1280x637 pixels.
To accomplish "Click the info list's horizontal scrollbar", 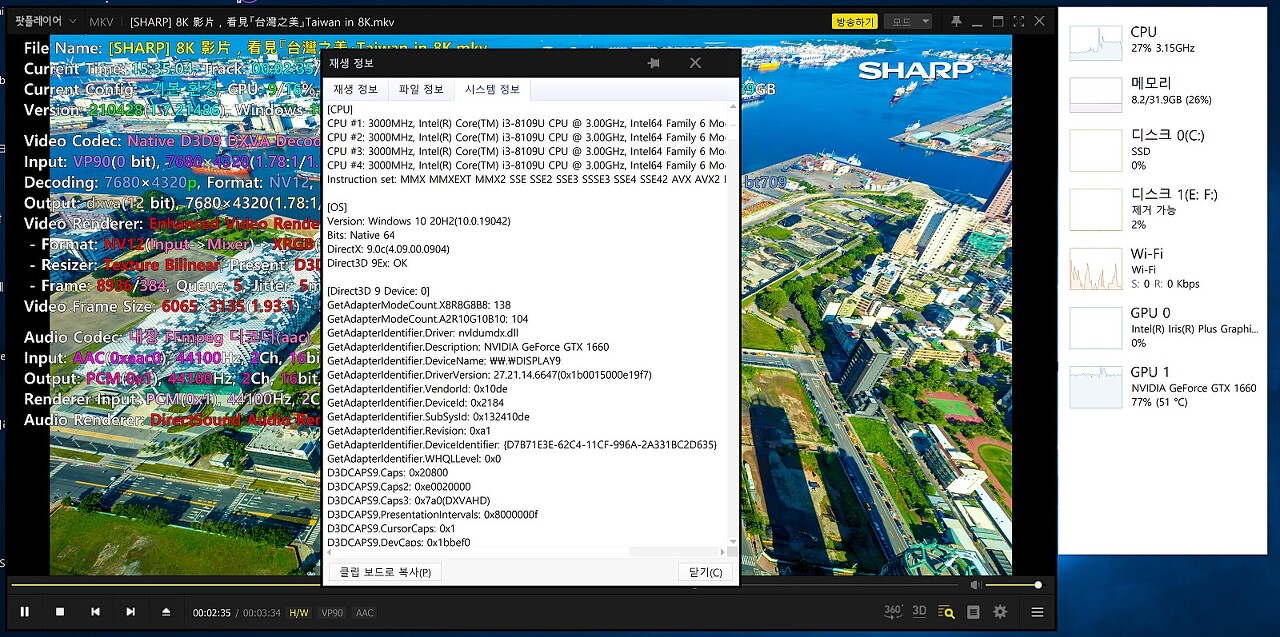I will pos(526,552).
